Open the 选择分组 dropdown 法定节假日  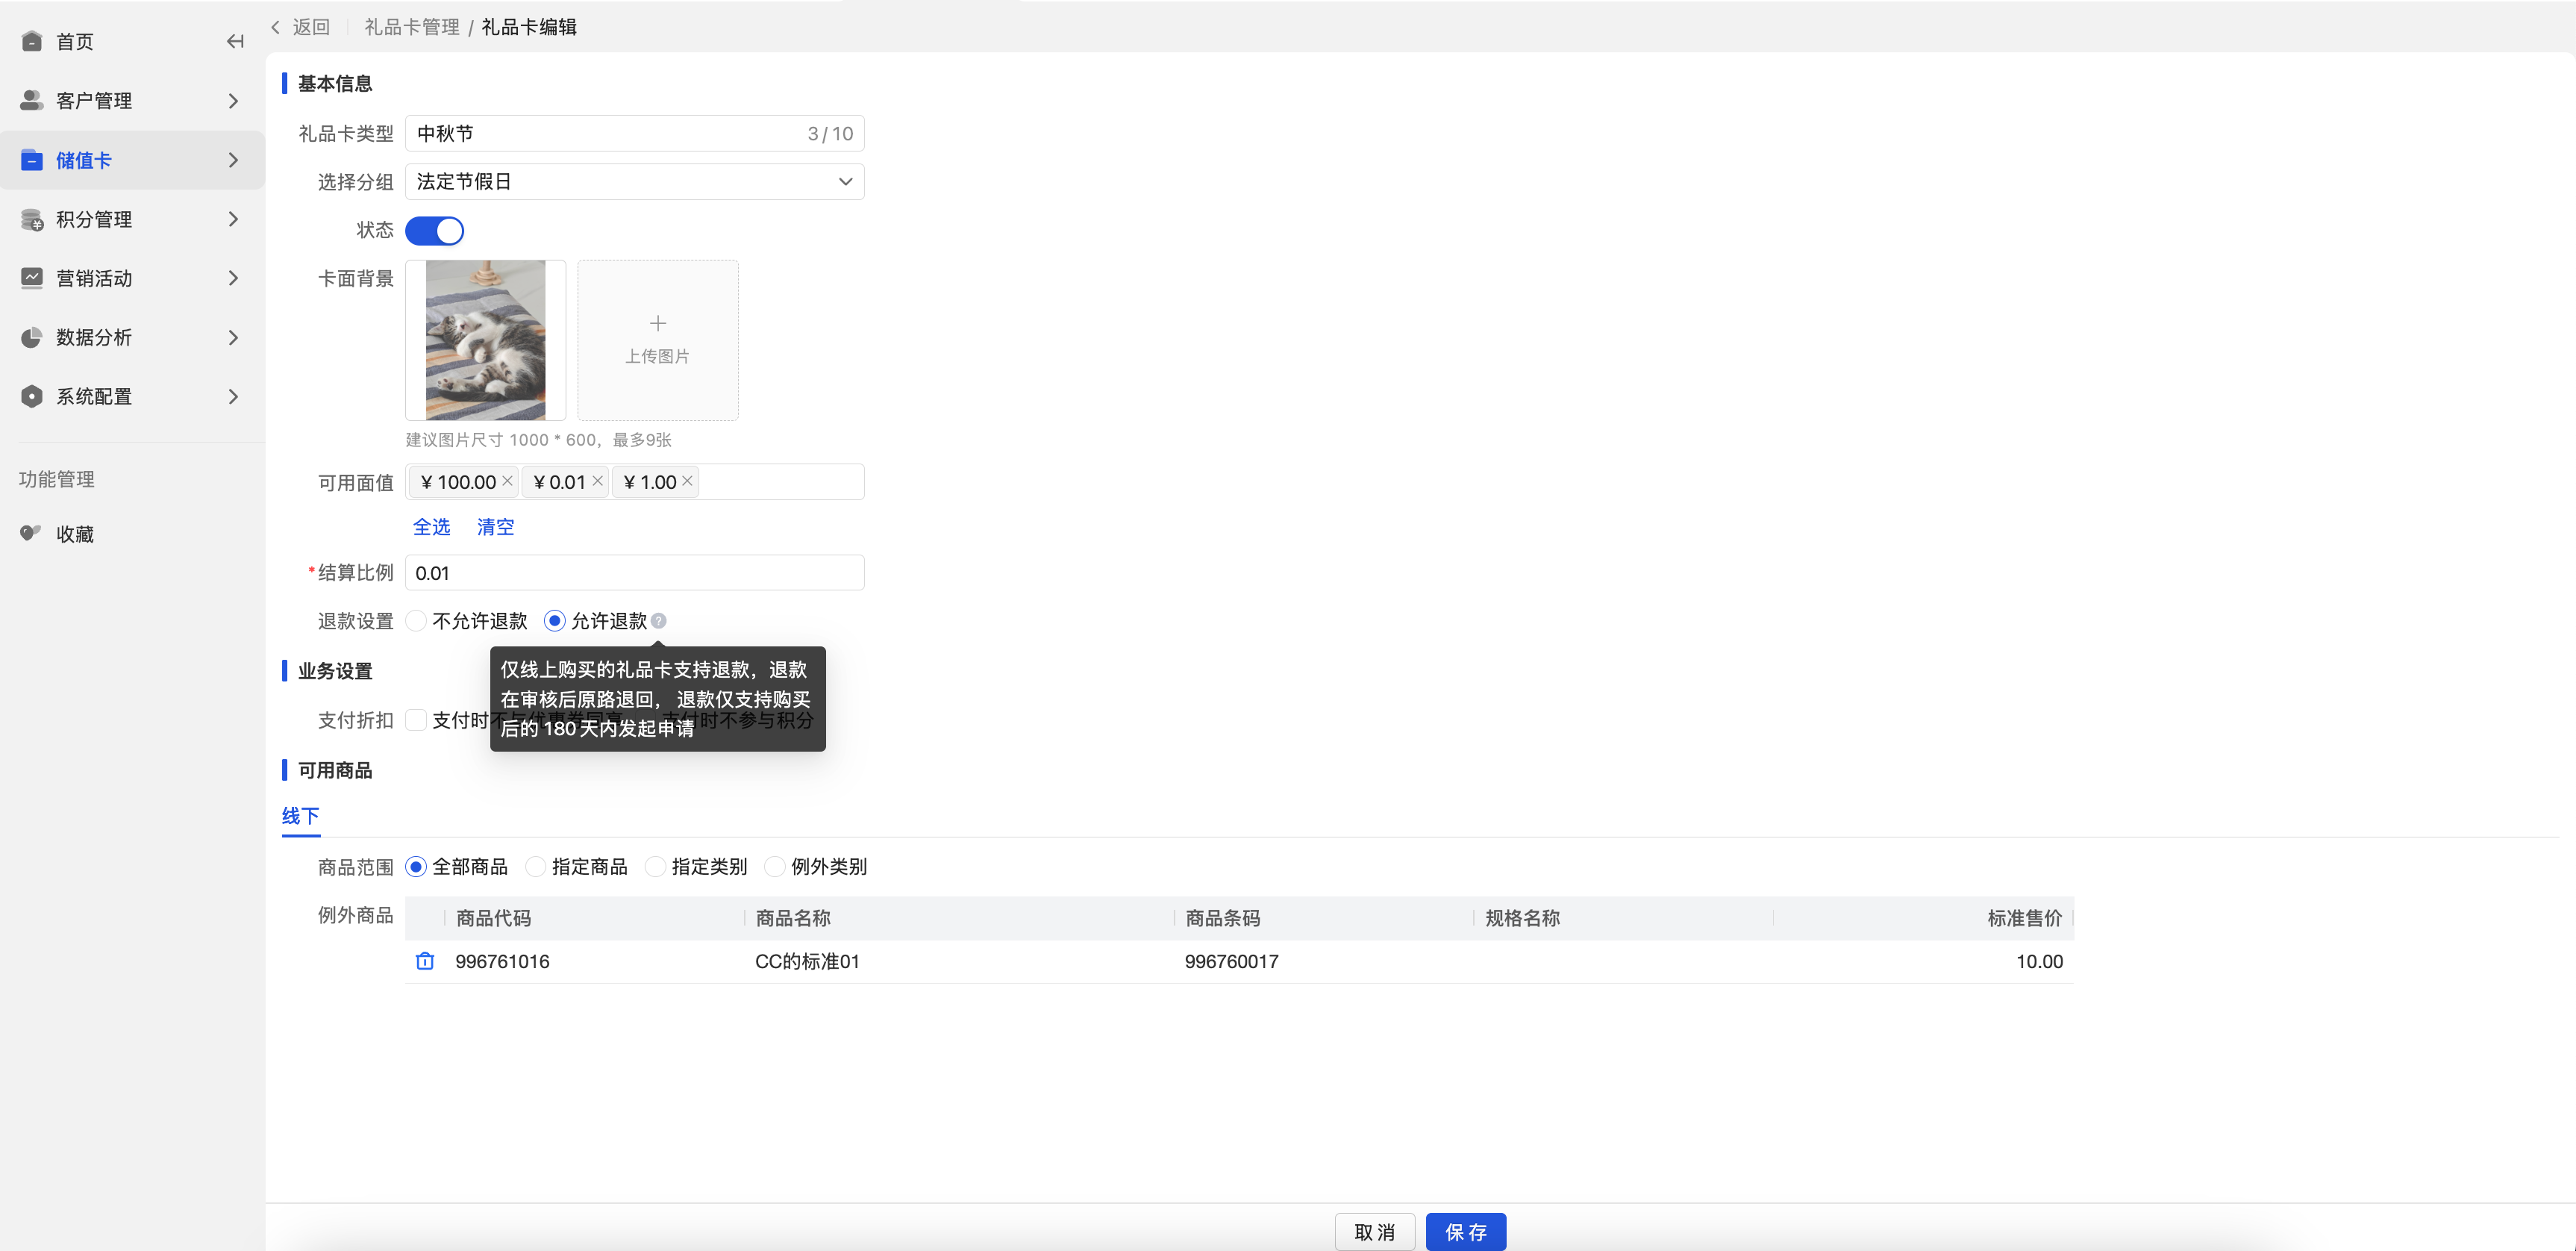click(x=635, y=182)
